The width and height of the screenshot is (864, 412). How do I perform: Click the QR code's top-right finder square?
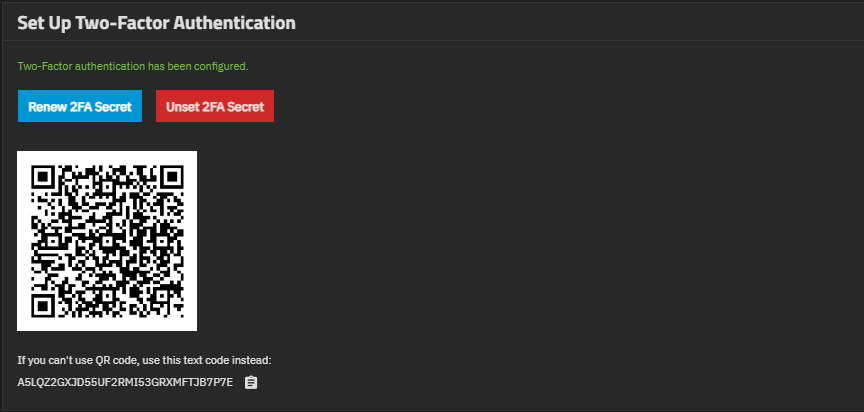(x=170, y=178)
